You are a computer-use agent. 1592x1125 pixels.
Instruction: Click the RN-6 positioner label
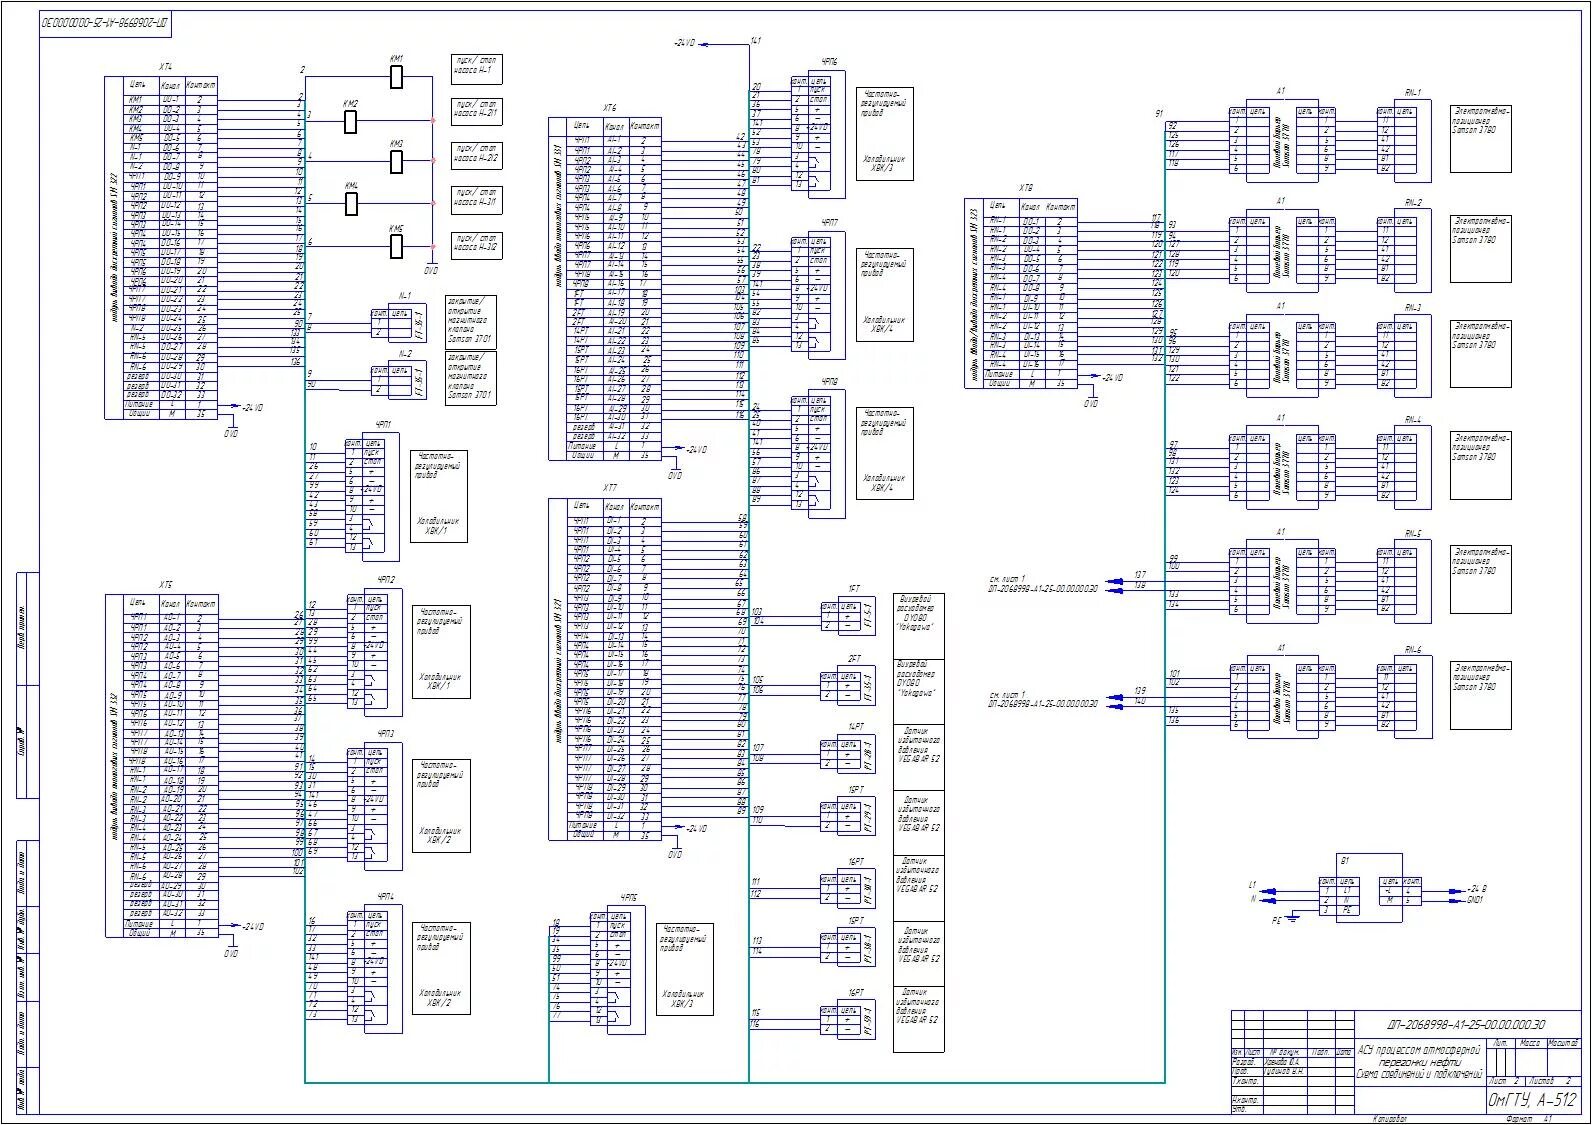tap(1413, 650)
